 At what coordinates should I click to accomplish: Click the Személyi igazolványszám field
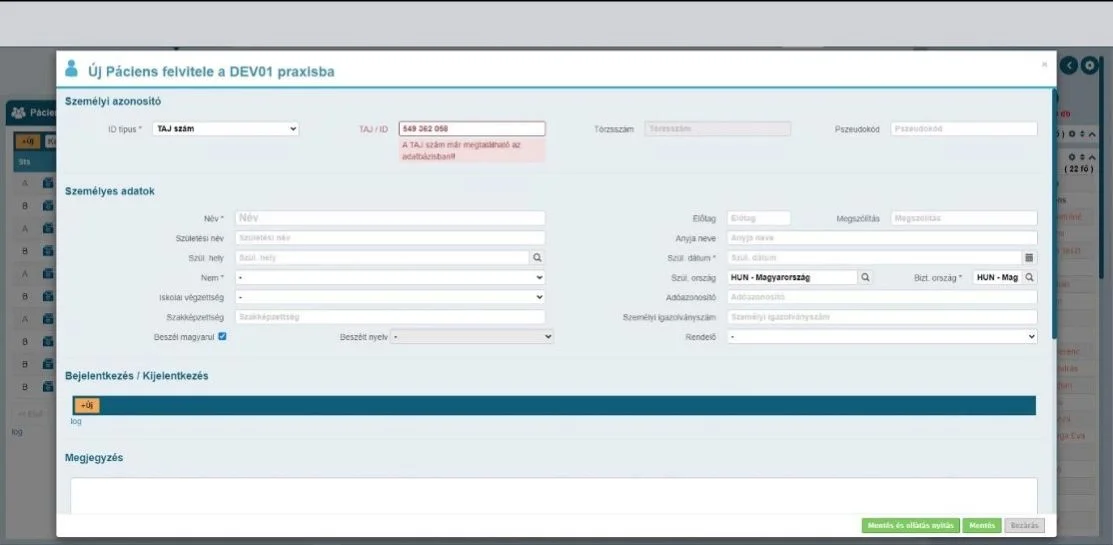click(x=882, y=316)
